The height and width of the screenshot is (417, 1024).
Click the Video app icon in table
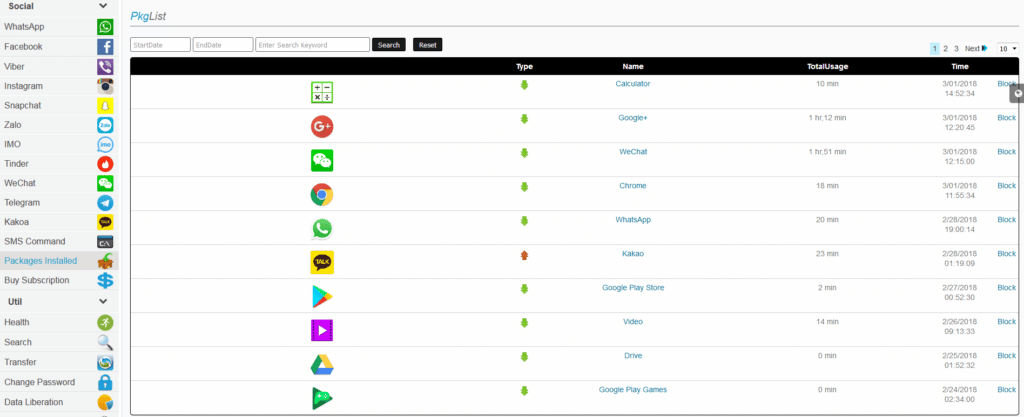(x=322, y=330)
